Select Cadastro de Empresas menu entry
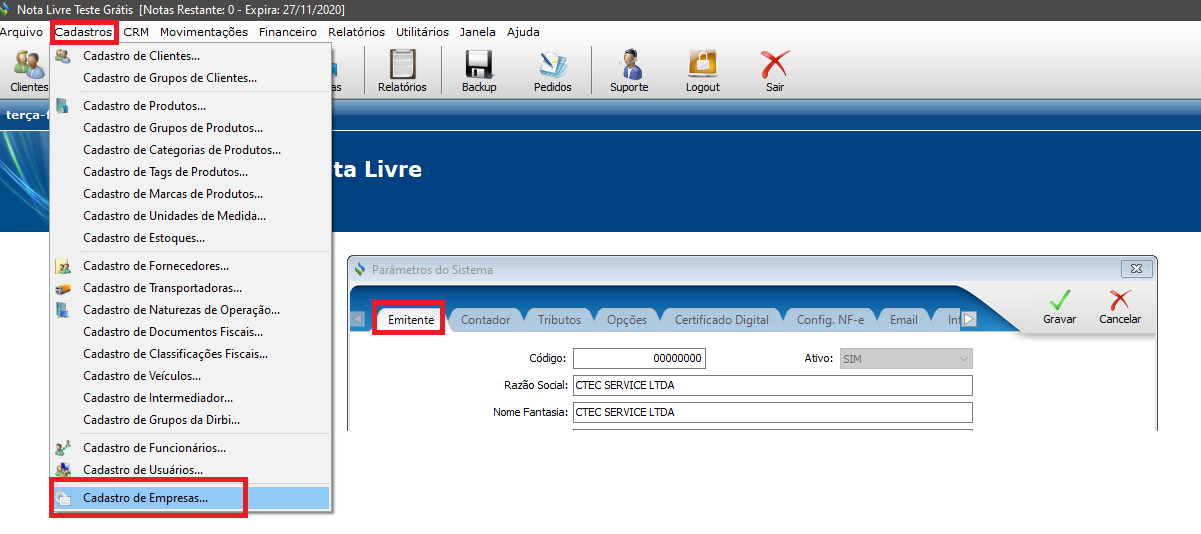Viewport: 1201px width, 534px height. click(x=146, y=498)
